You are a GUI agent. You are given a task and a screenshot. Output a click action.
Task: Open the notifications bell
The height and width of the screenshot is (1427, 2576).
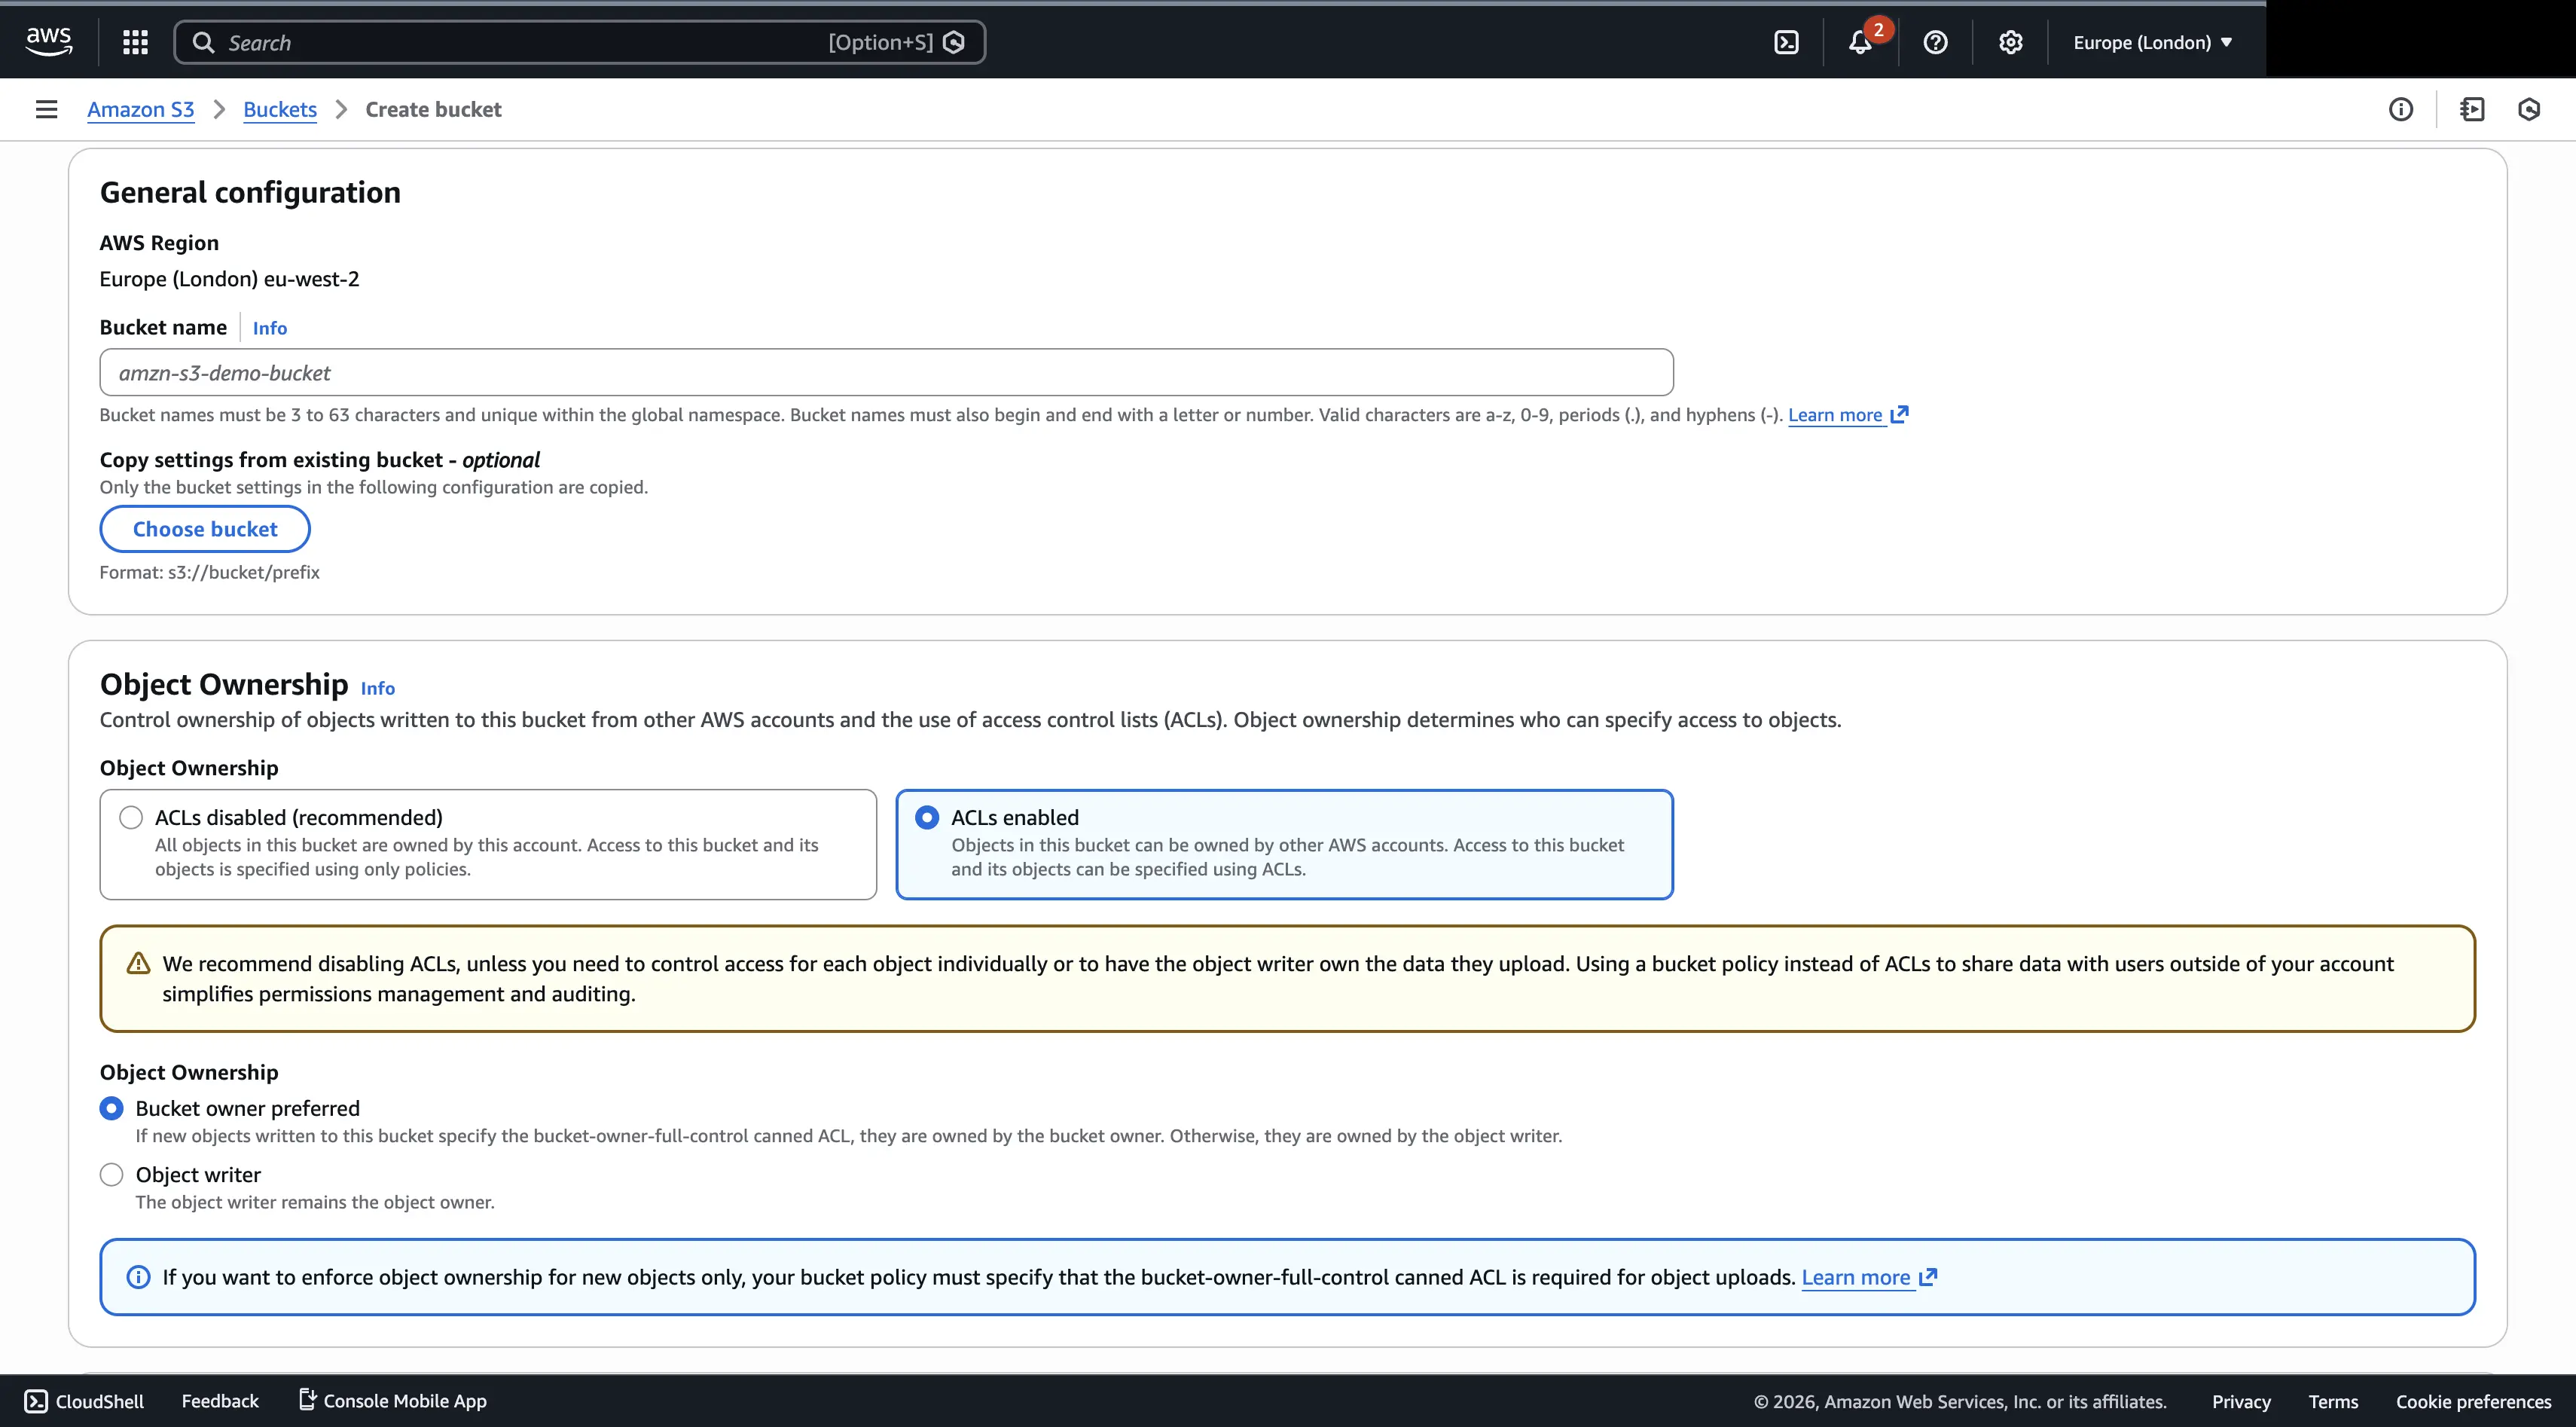click(1860, 42)
